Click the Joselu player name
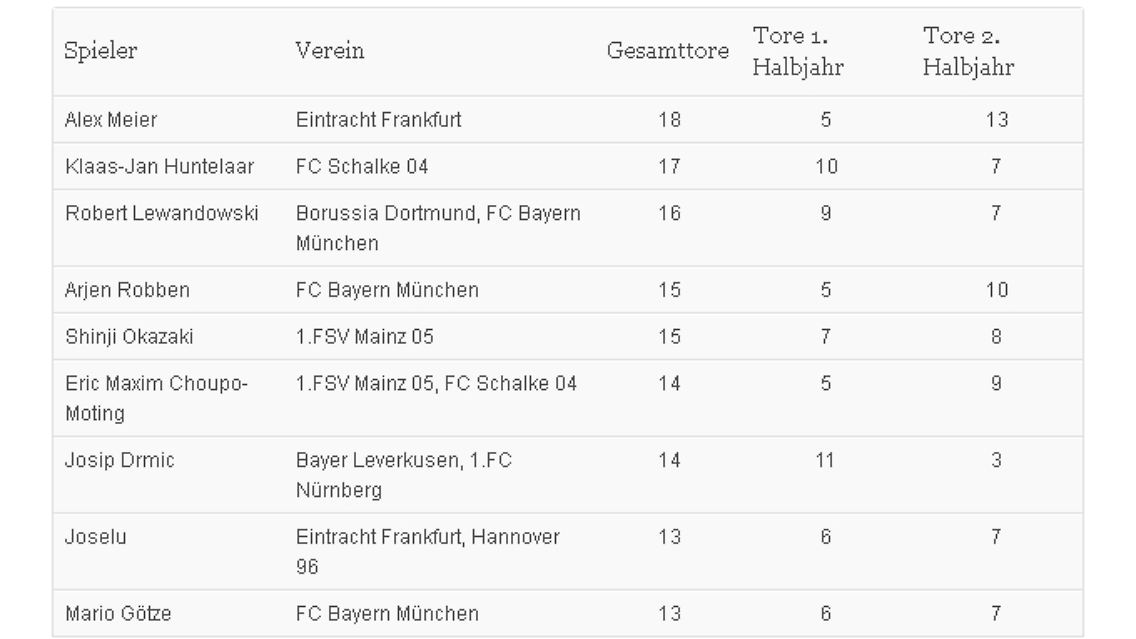Screen dimensions: 1136x639 tap(96, 537)
